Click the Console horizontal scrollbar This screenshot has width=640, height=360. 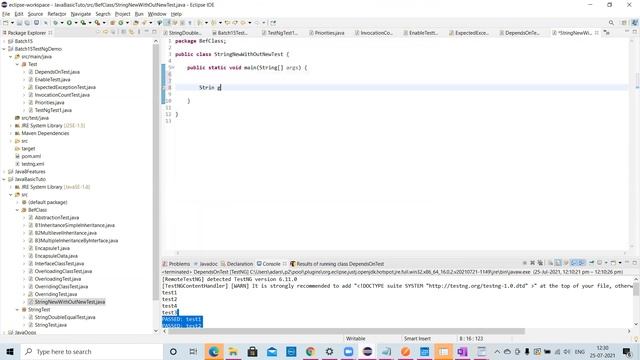346,331
